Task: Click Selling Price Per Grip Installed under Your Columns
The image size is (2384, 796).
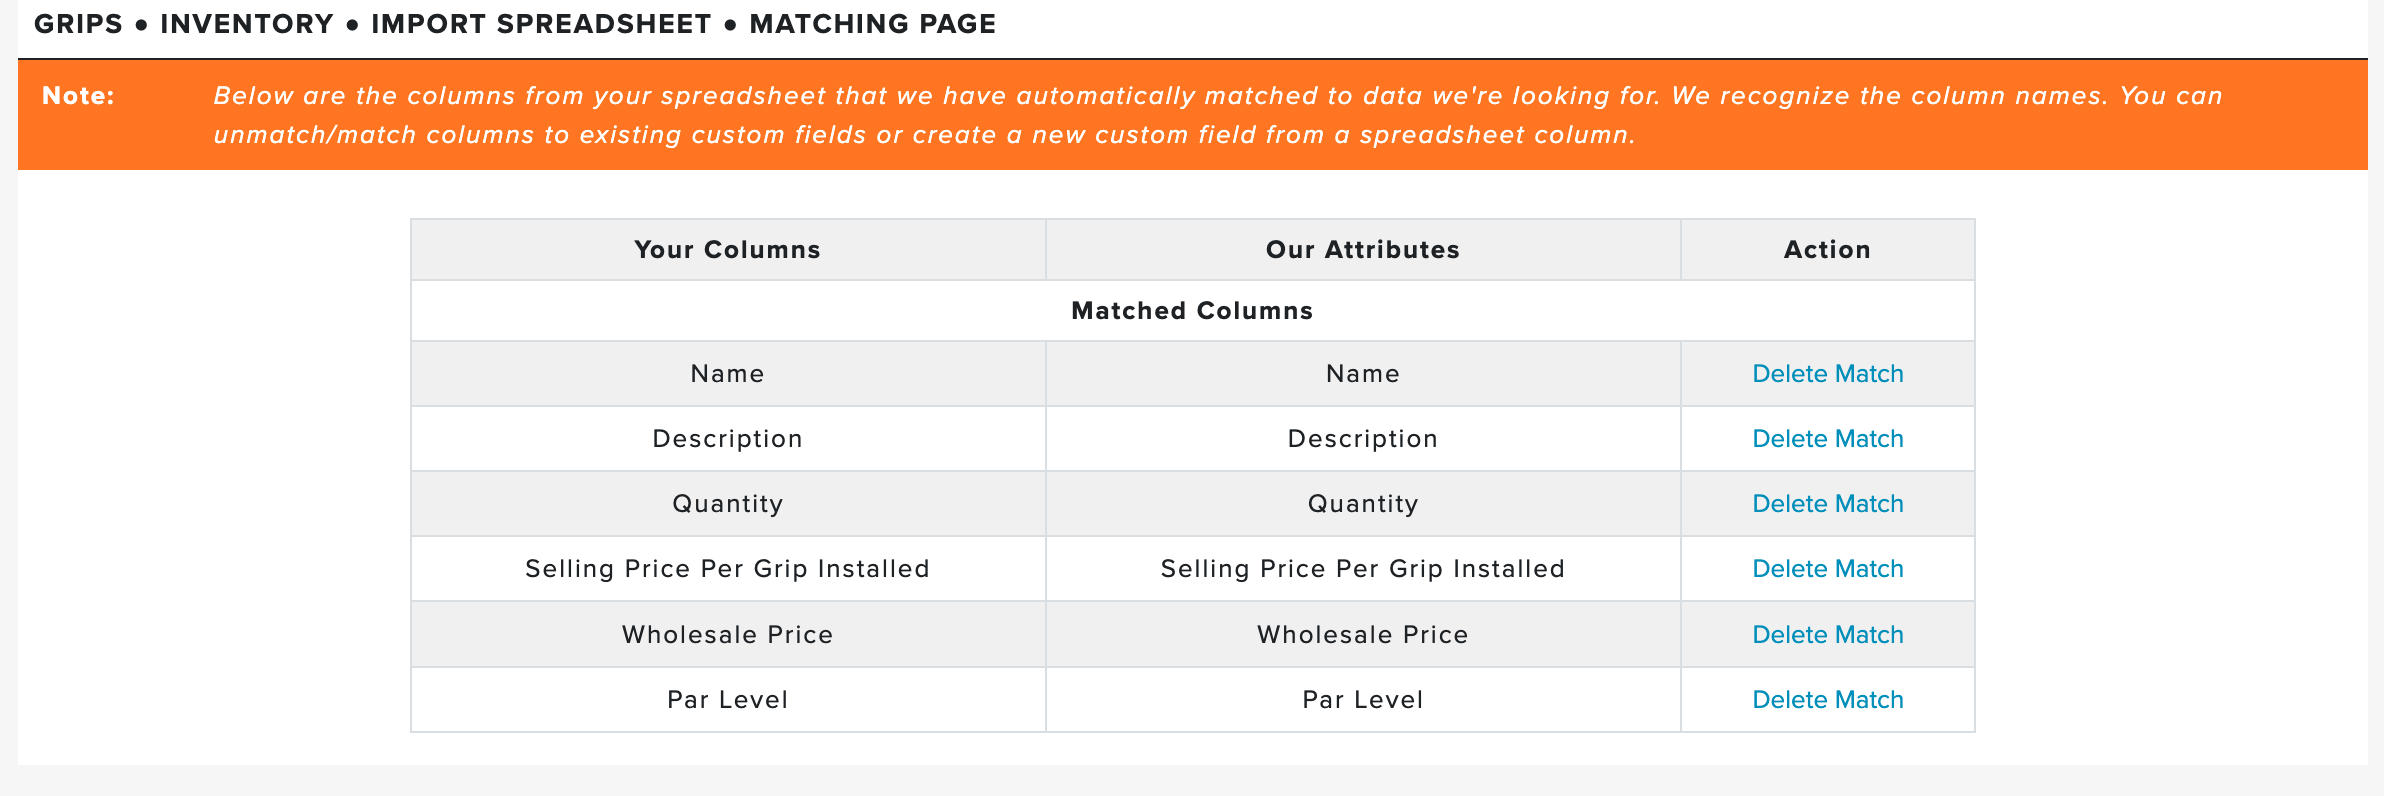Action: tap(727, 569)
